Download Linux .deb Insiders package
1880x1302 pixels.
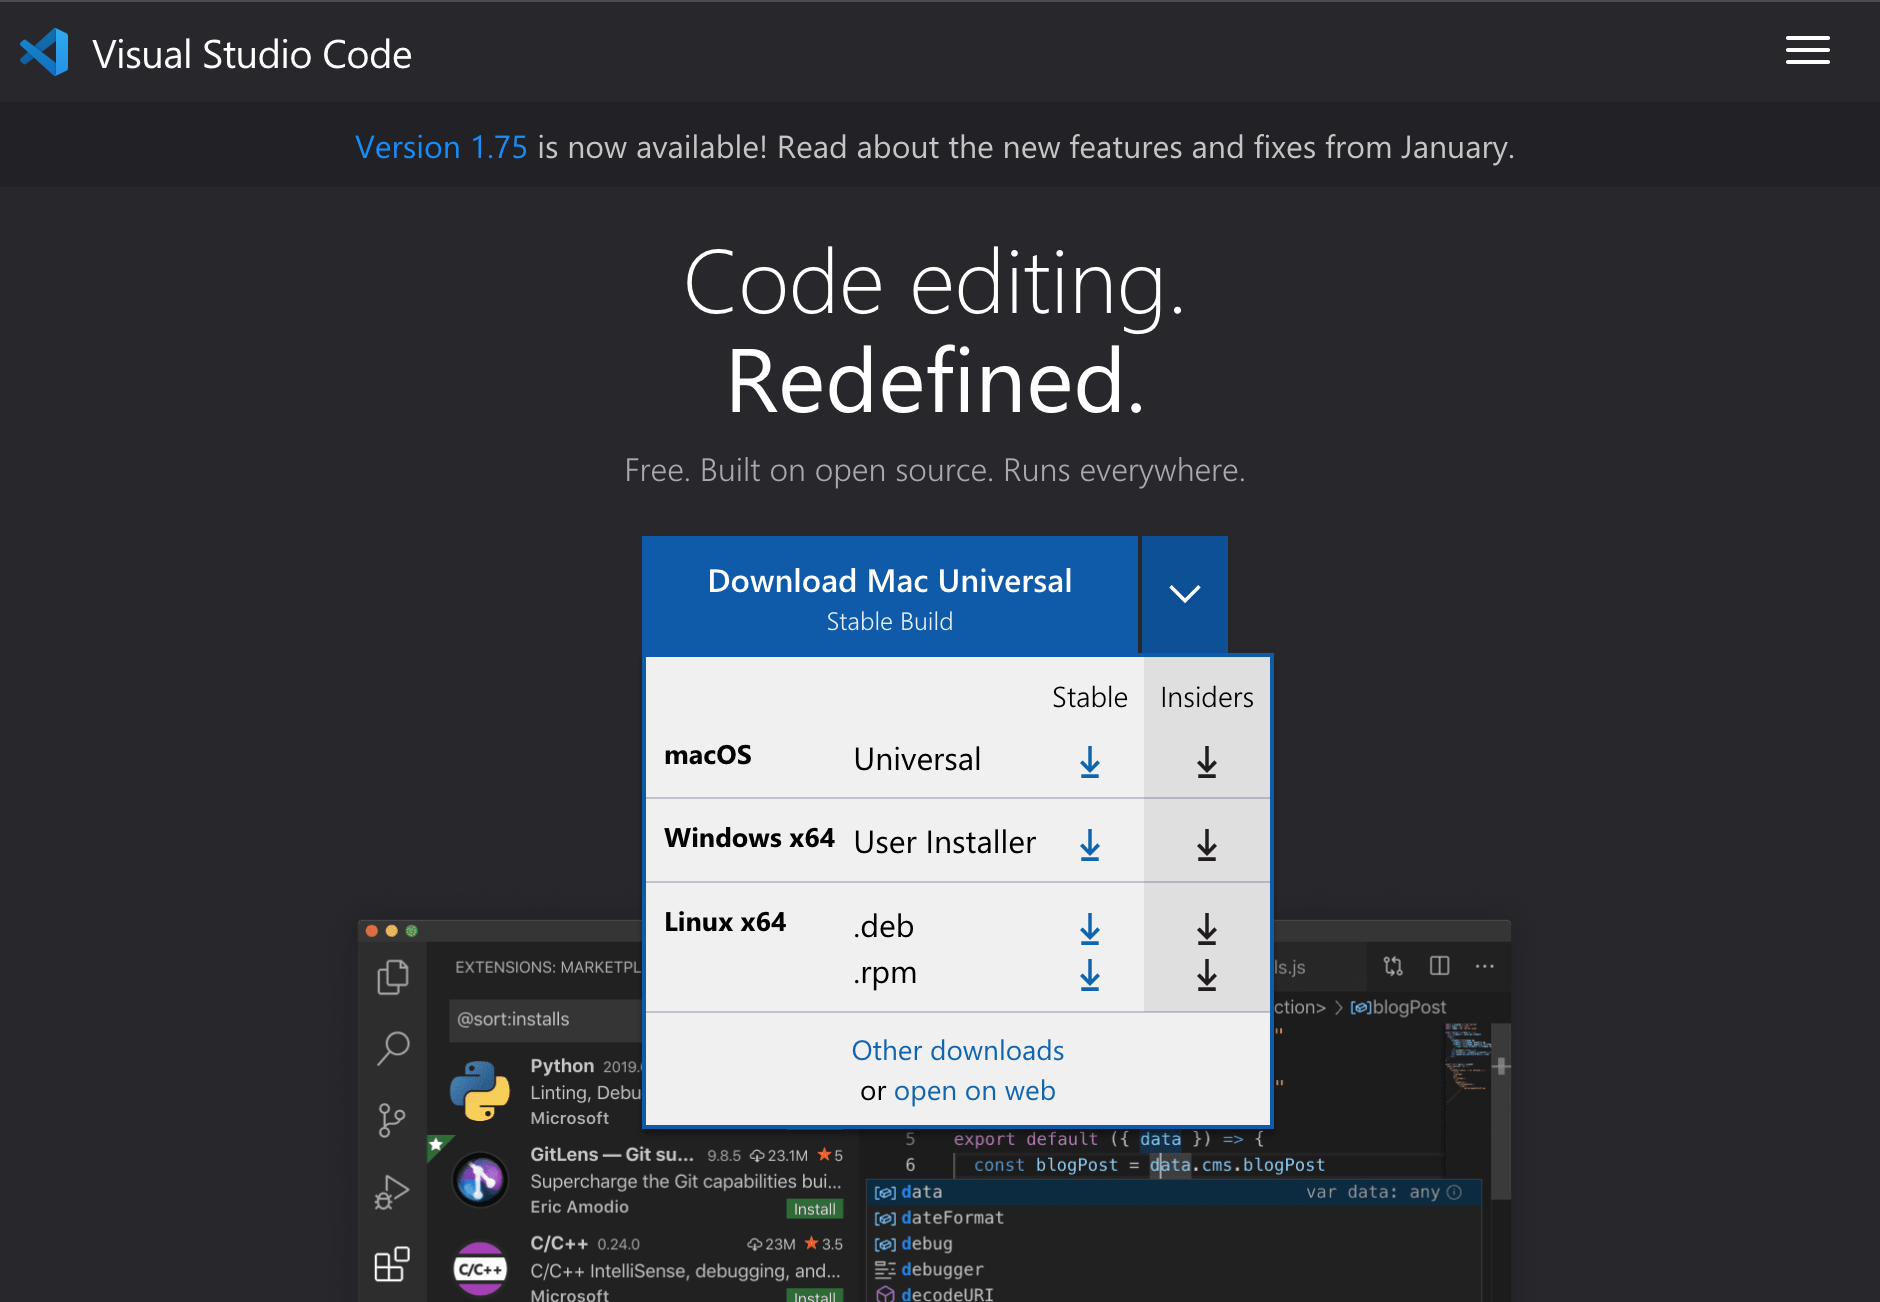[x=1206, y=929]
